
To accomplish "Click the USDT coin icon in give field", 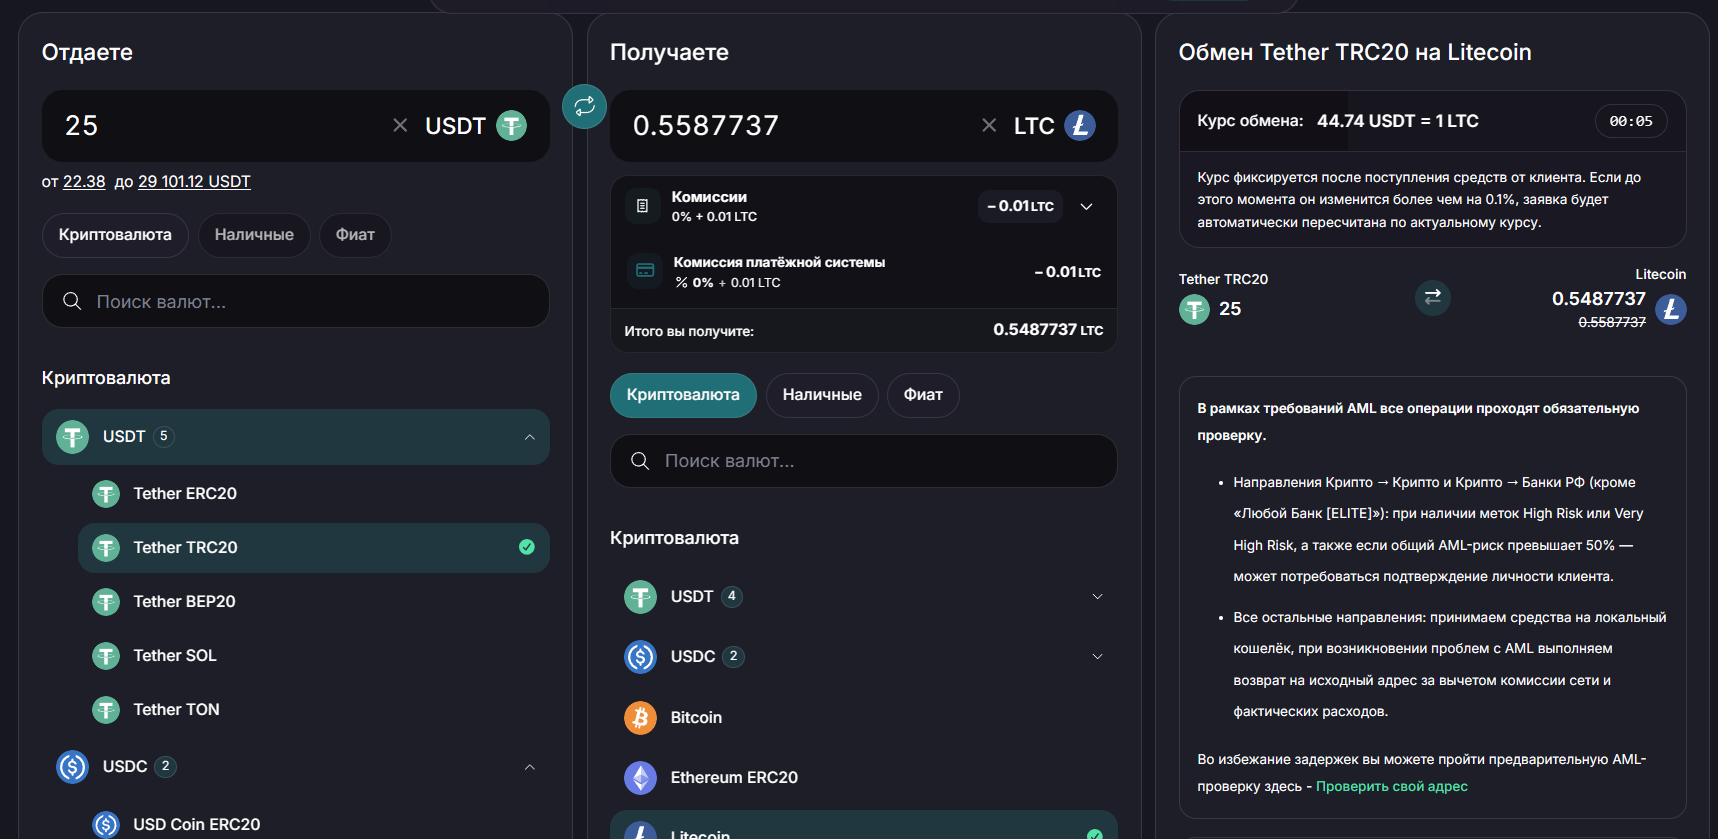I will [x=512, y=125].
